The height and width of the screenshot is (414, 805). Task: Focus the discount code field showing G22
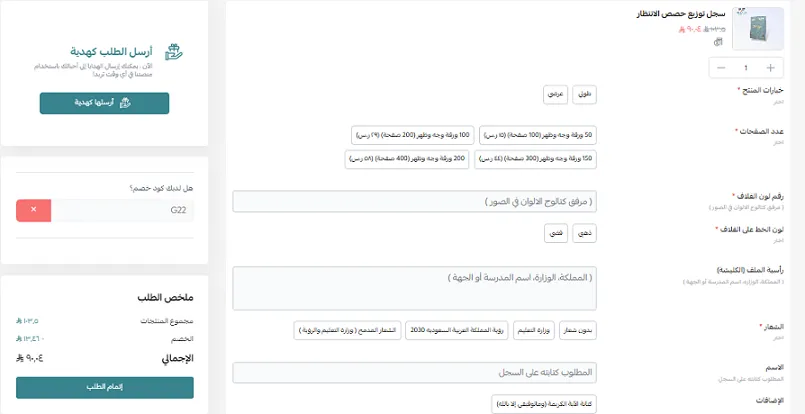click(122, 210)
